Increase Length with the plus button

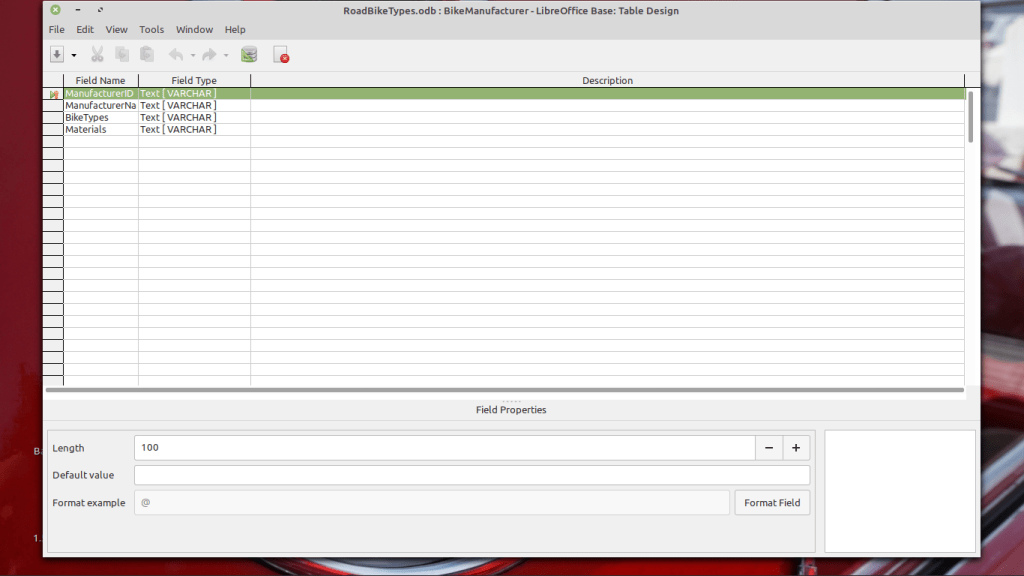coord(796,448)
